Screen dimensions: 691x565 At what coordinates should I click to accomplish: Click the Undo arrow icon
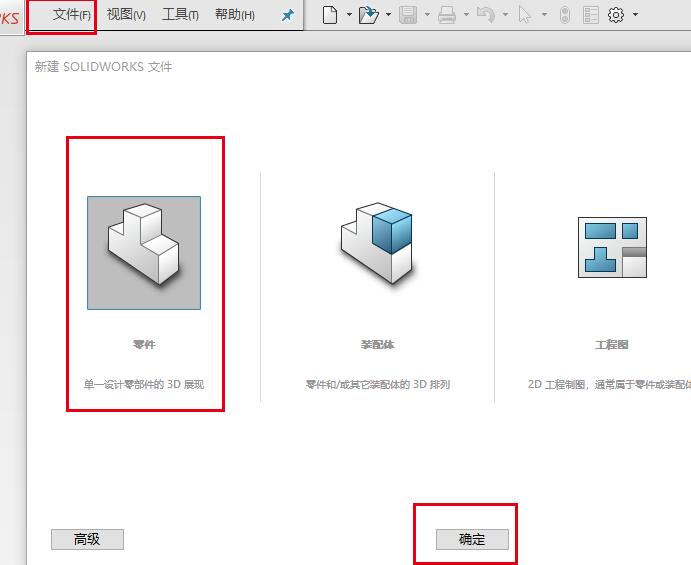pos(486,15)
